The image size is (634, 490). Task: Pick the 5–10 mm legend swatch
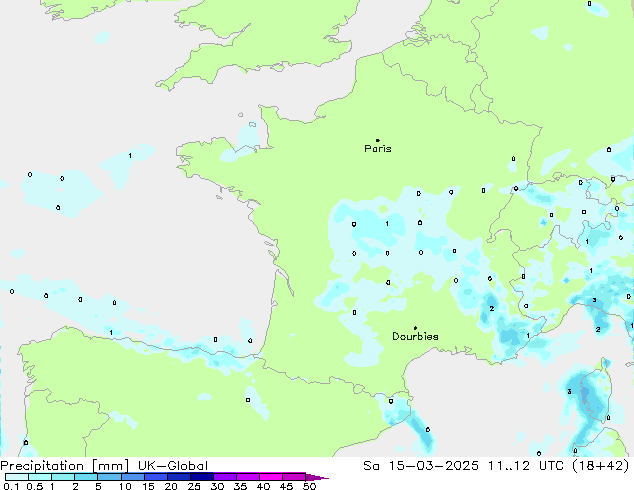tap(109, 477)
